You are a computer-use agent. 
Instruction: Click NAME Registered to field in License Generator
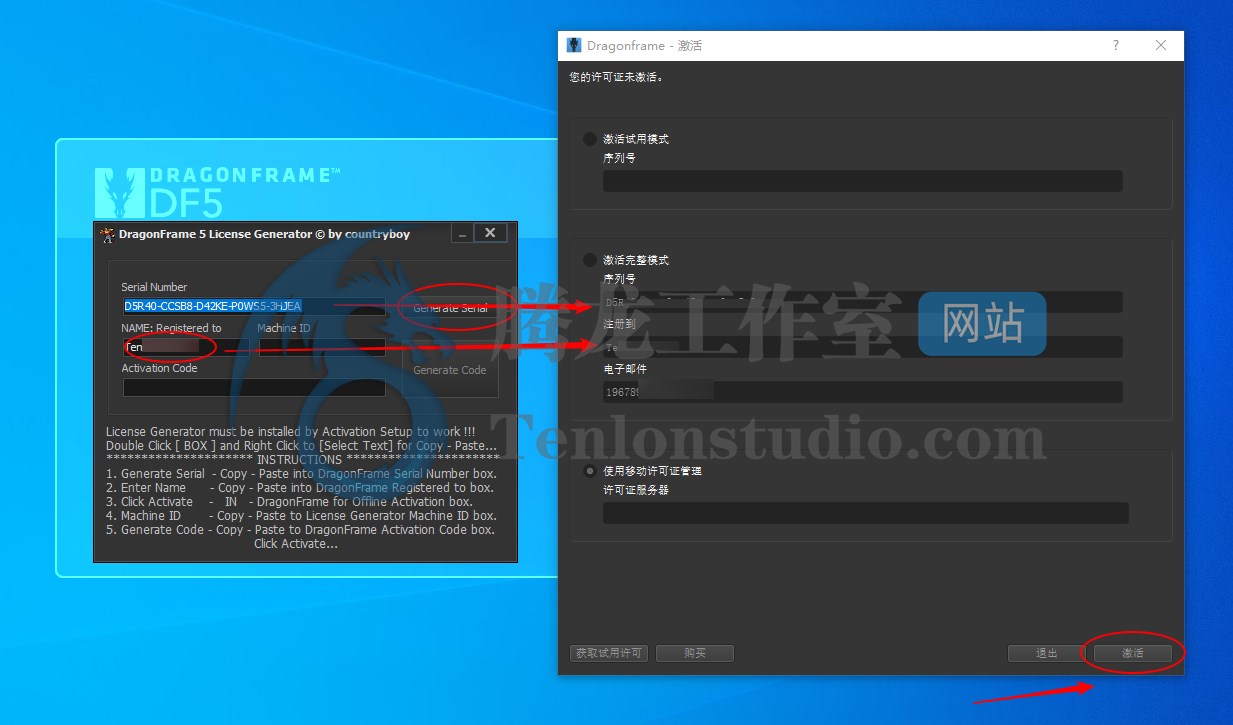(186, 347)
